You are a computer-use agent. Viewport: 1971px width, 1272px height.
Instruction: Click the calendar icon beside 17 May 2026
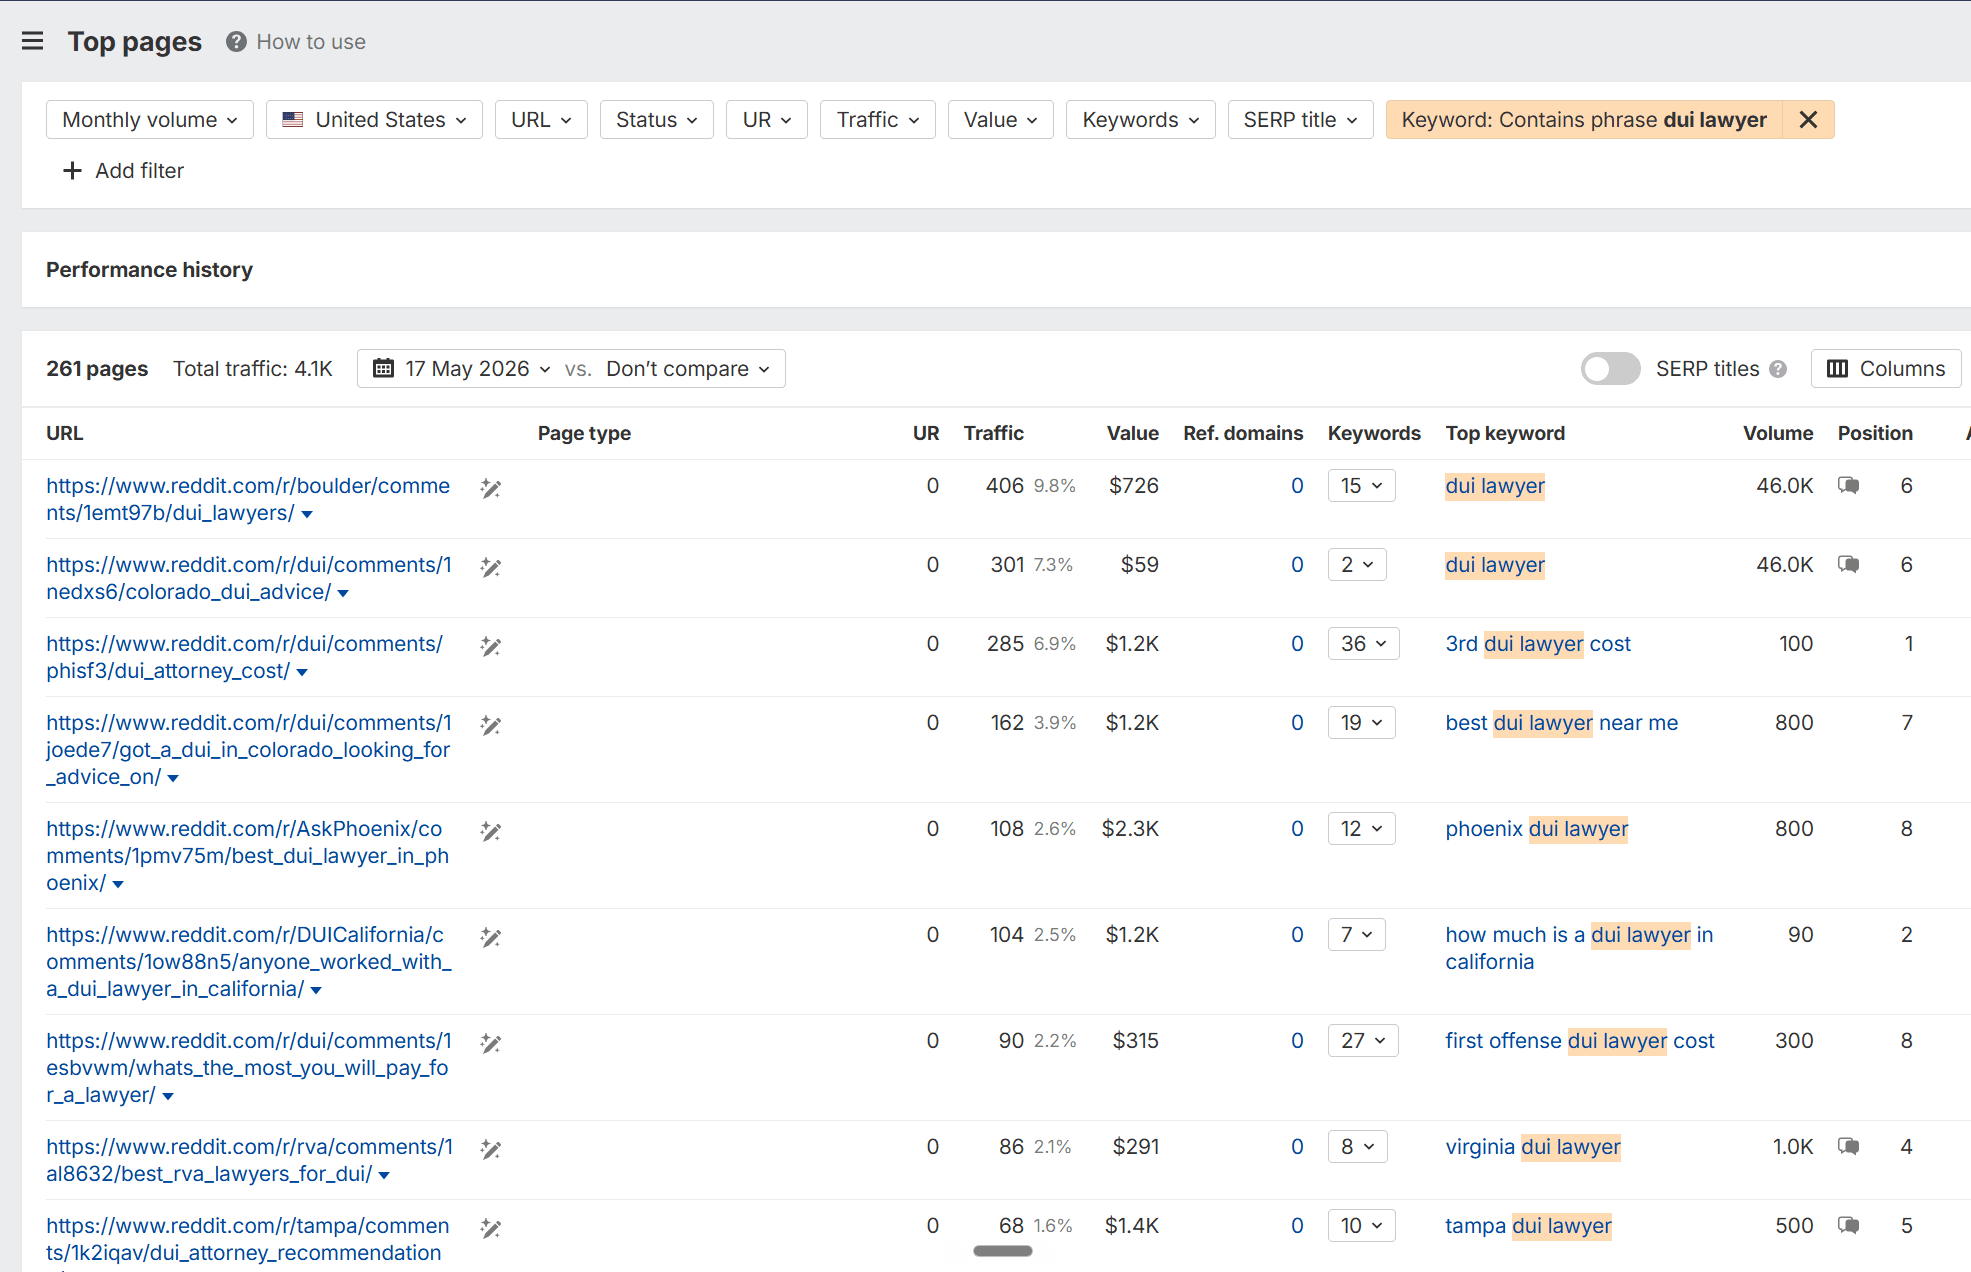pyautogui.click(x=383, y=369)
